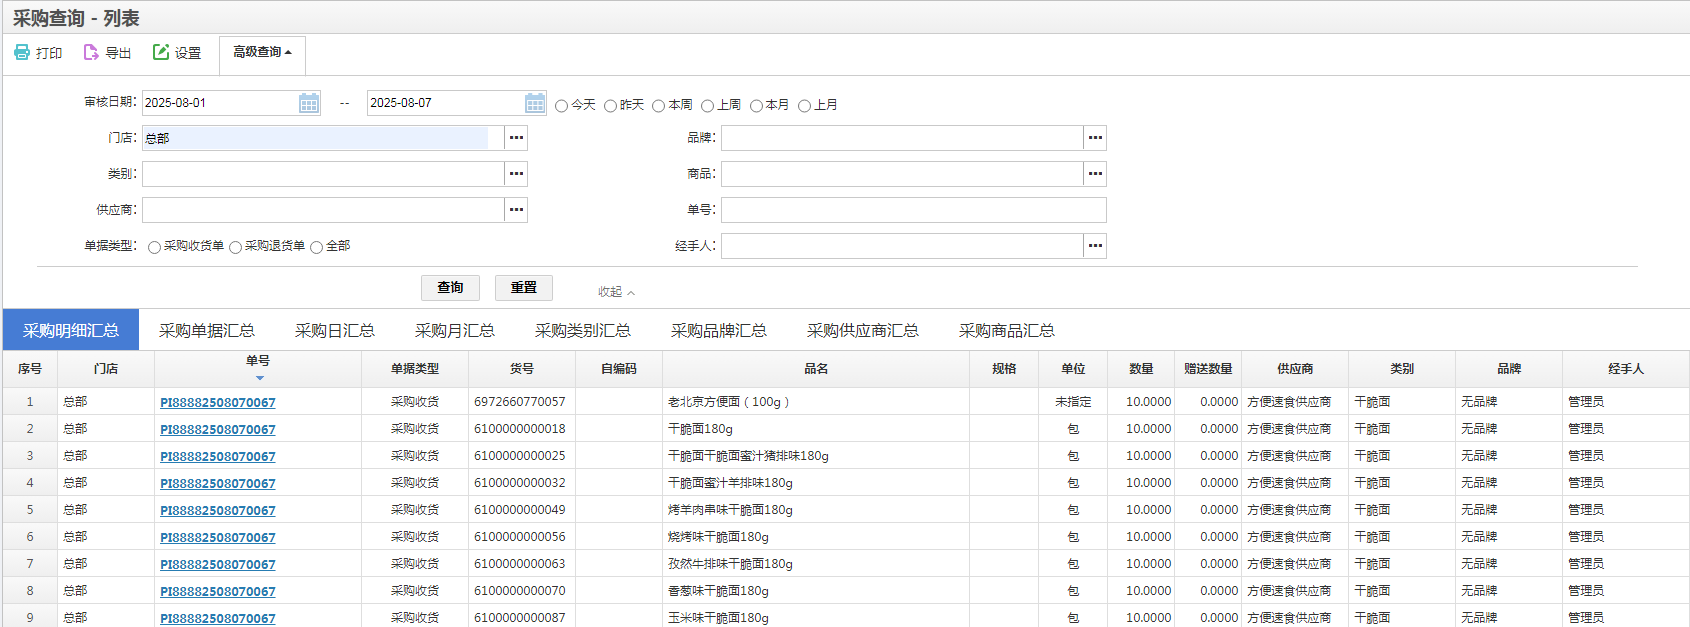
Task: Click the 供应商 column header
Action: tap(1295, 369)
